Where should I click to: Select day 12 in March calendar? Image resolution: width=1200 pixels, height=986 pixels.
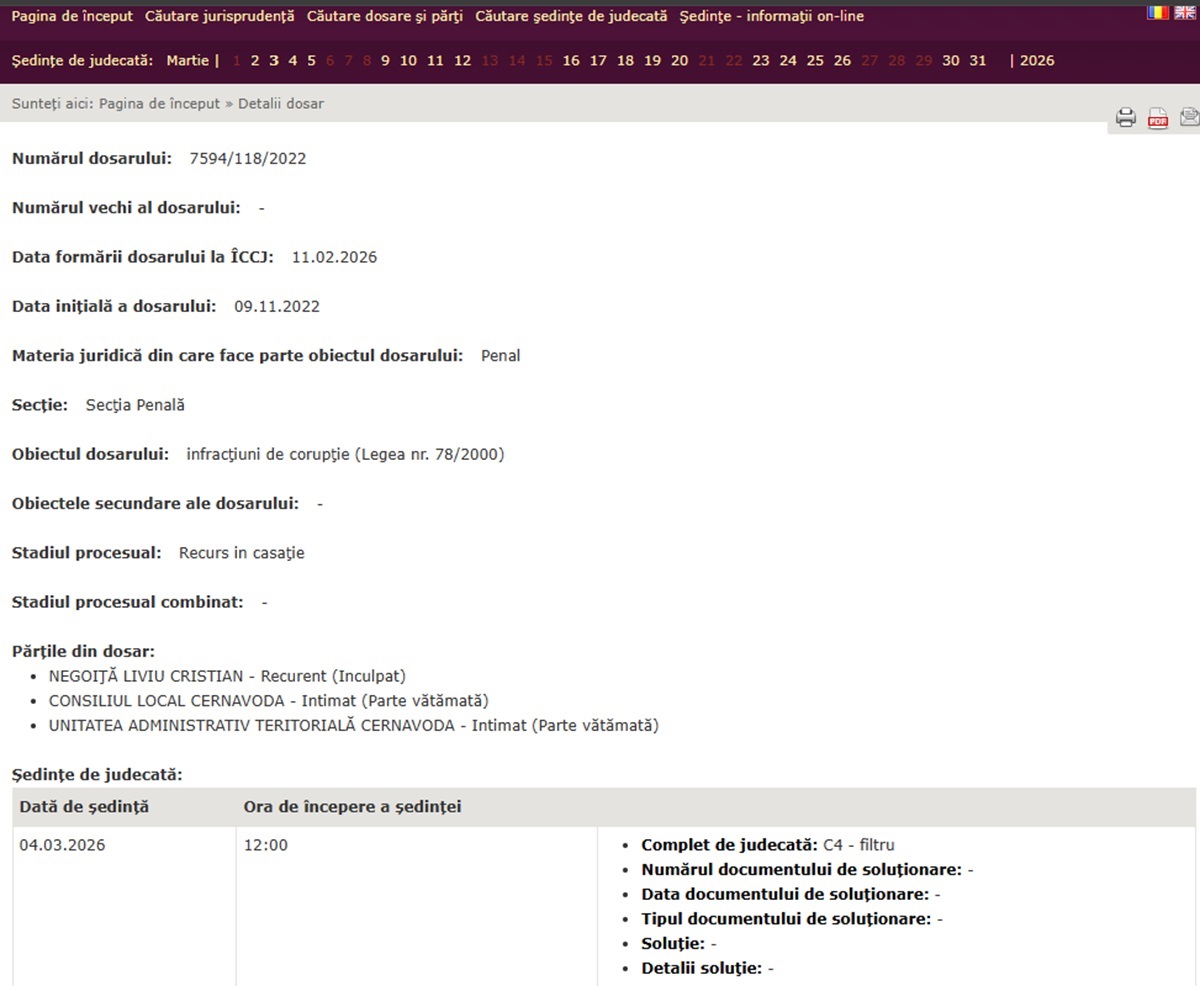[x=462, y=60]
